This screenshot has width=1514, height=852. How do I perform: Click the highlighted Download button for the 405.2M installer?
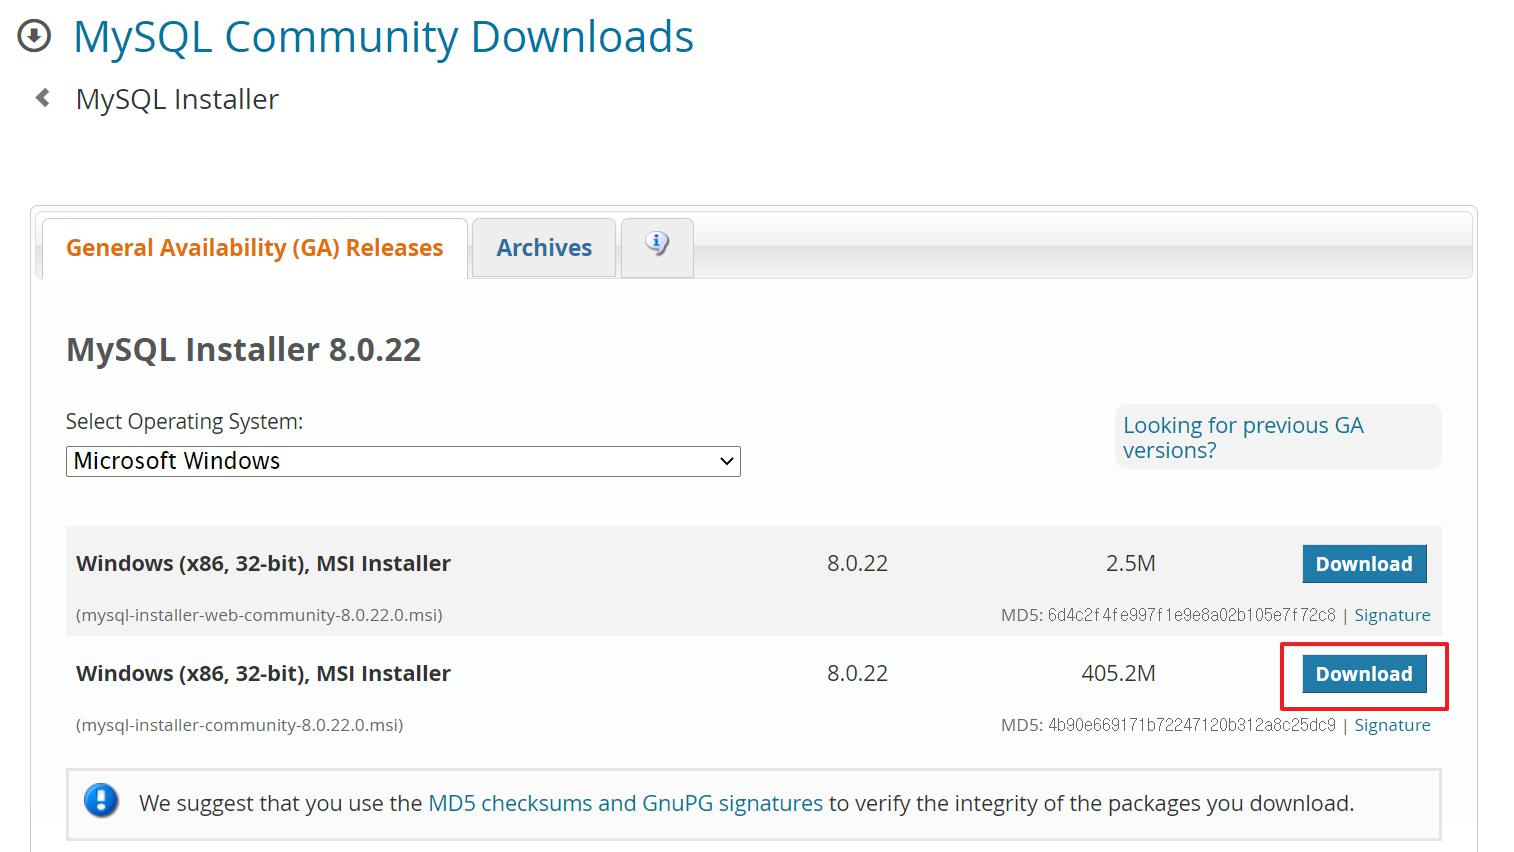coord(1364,673)
